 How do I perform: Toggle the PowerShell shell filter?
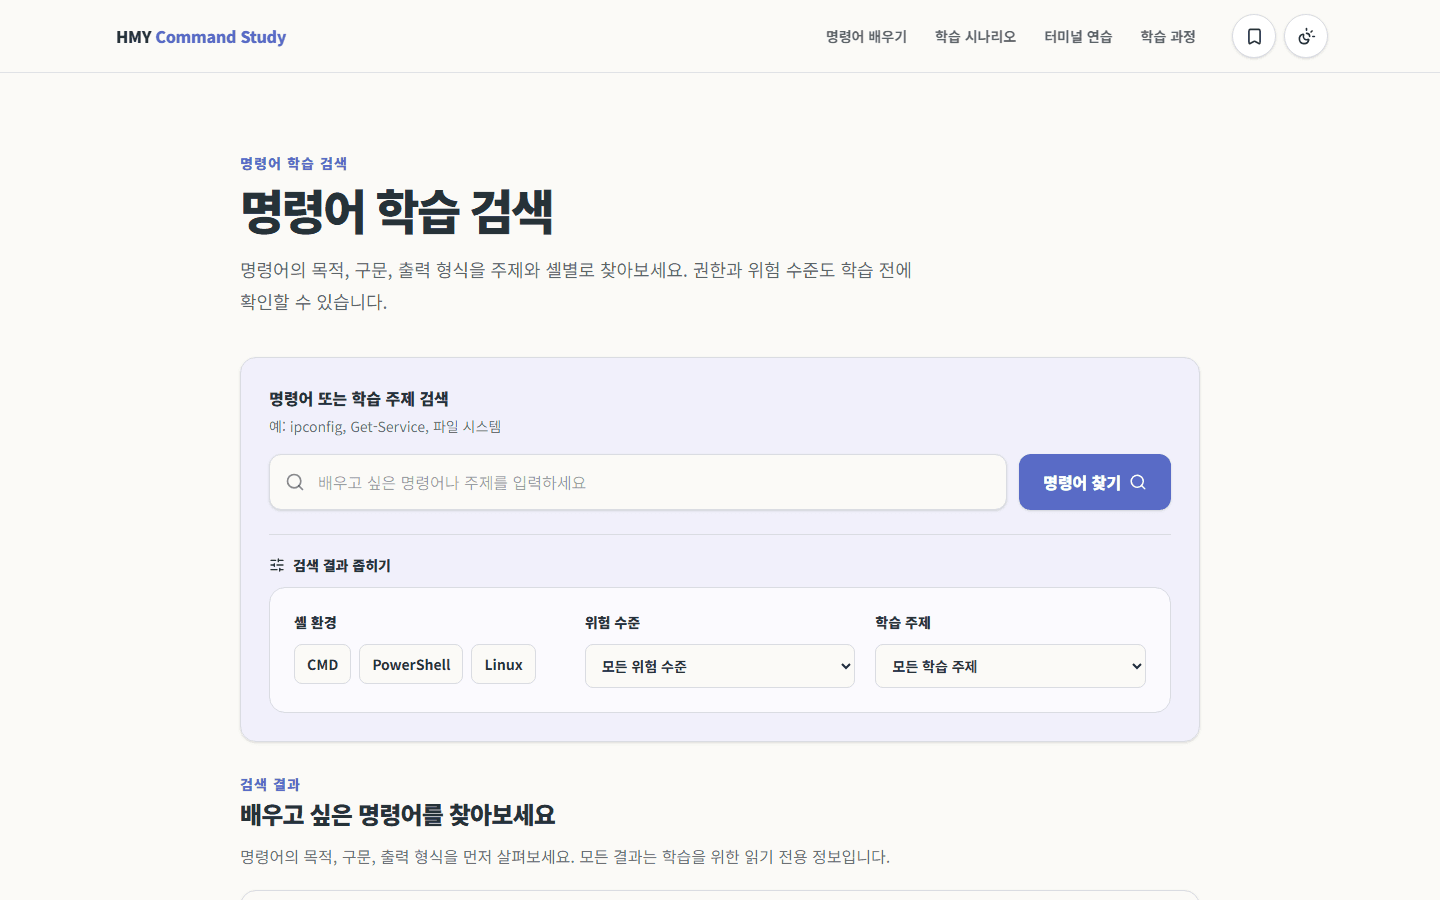pos(411,664)
